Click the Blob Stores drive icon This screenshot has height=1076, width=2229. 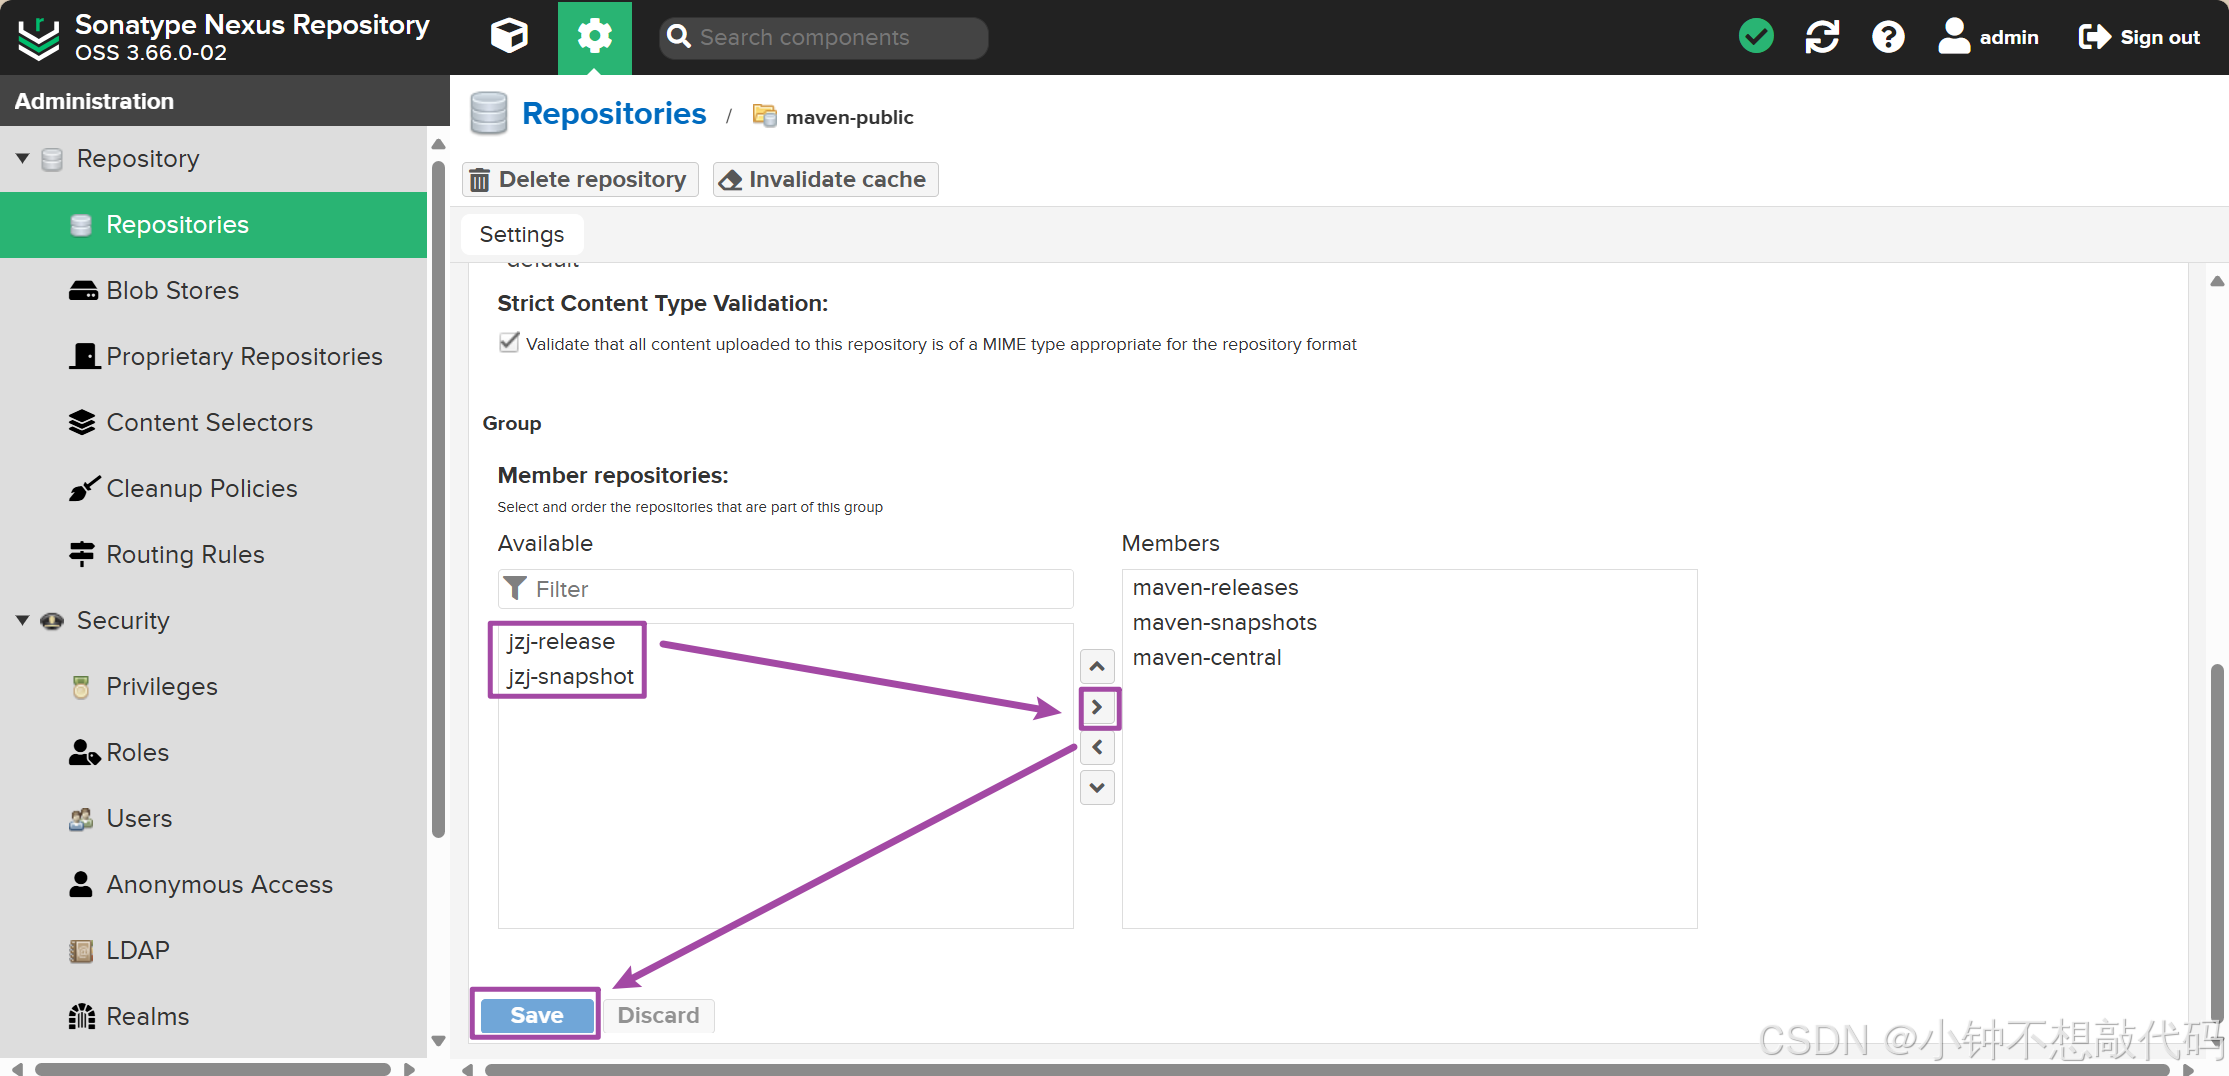tap(83, 291)
